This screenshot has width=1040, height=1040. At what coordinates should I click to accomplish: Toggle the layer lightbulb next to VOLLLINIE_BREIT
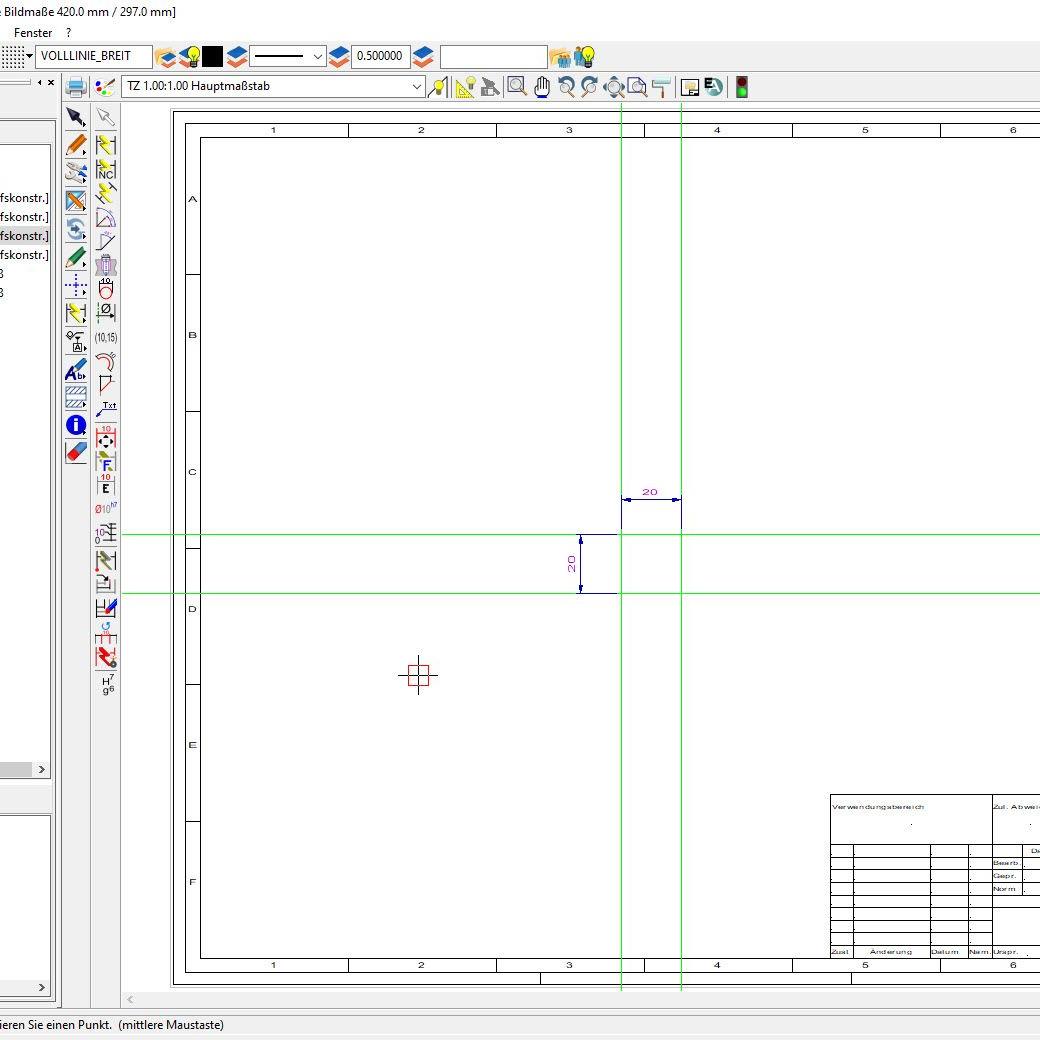189,56
